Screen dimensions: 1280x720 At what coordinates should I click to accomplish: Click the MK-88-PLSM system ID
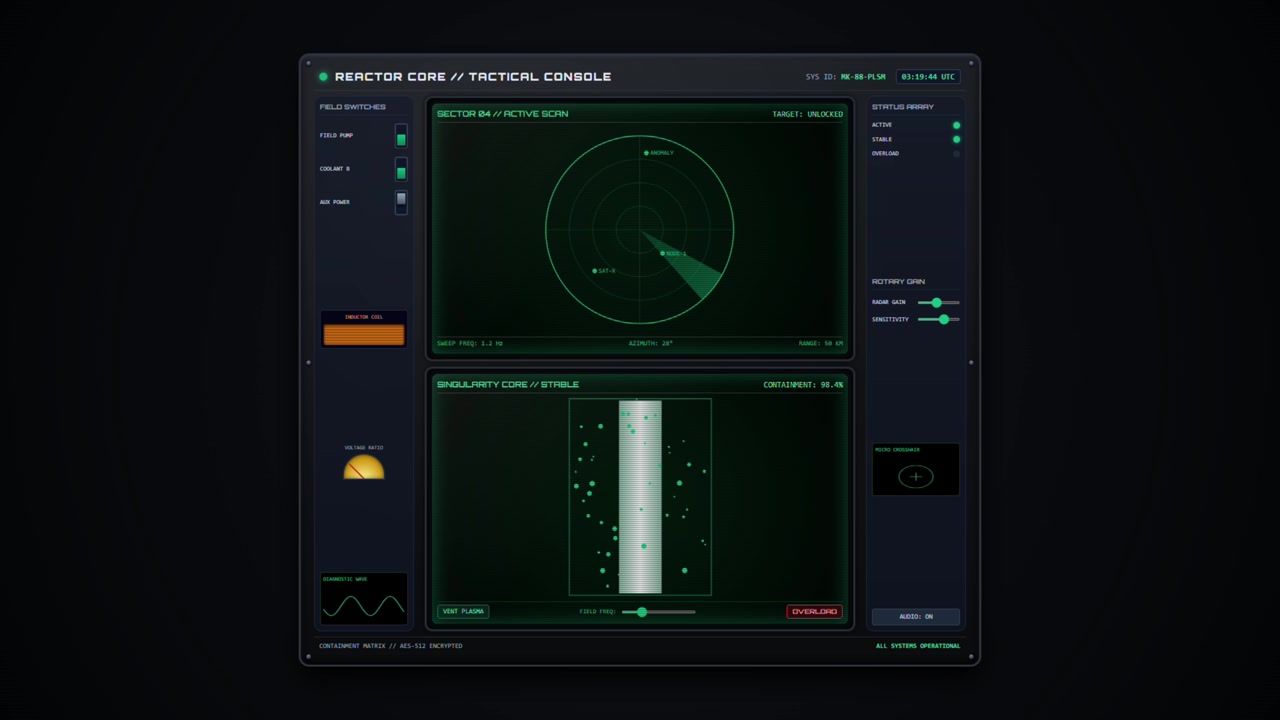pyautogui.click(x=863, y=77)
